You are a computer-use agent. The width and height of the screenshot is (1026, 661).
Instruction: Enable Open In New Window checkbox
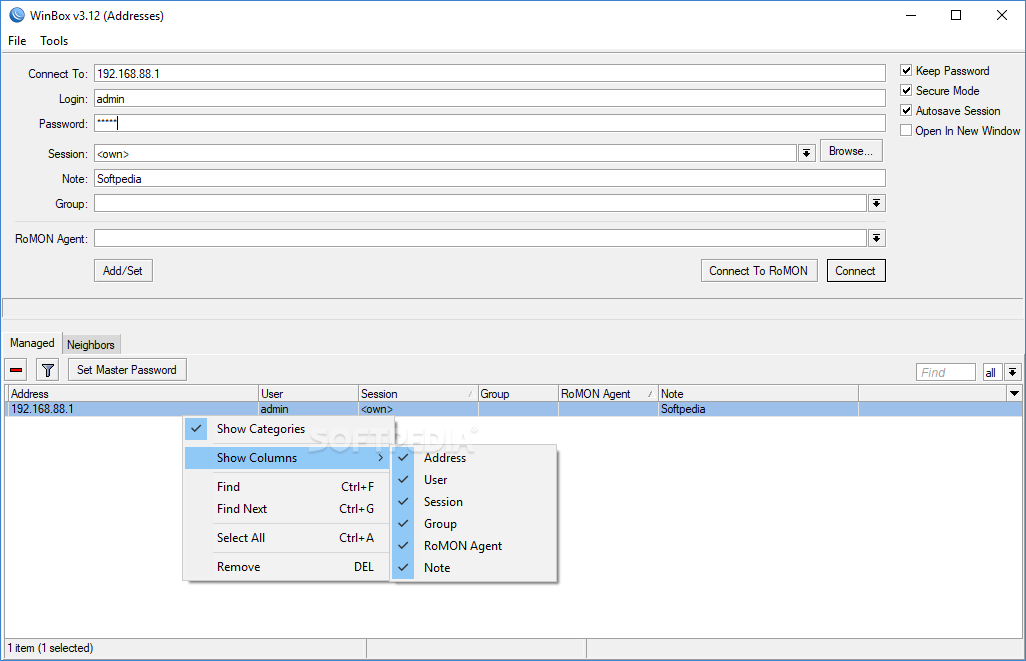[x=906, y=131]
